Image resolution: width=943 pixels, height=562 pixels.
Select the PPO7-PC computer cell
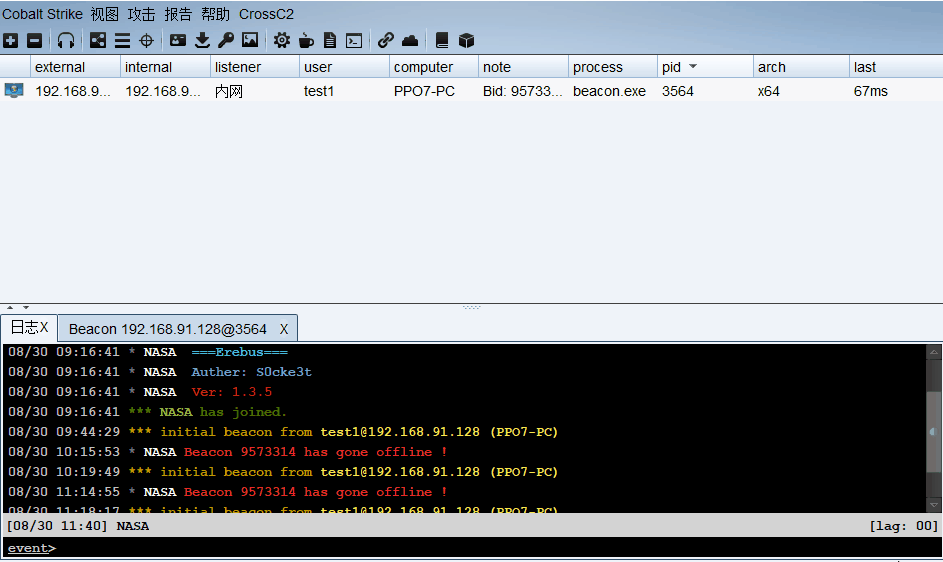(424, 91)
